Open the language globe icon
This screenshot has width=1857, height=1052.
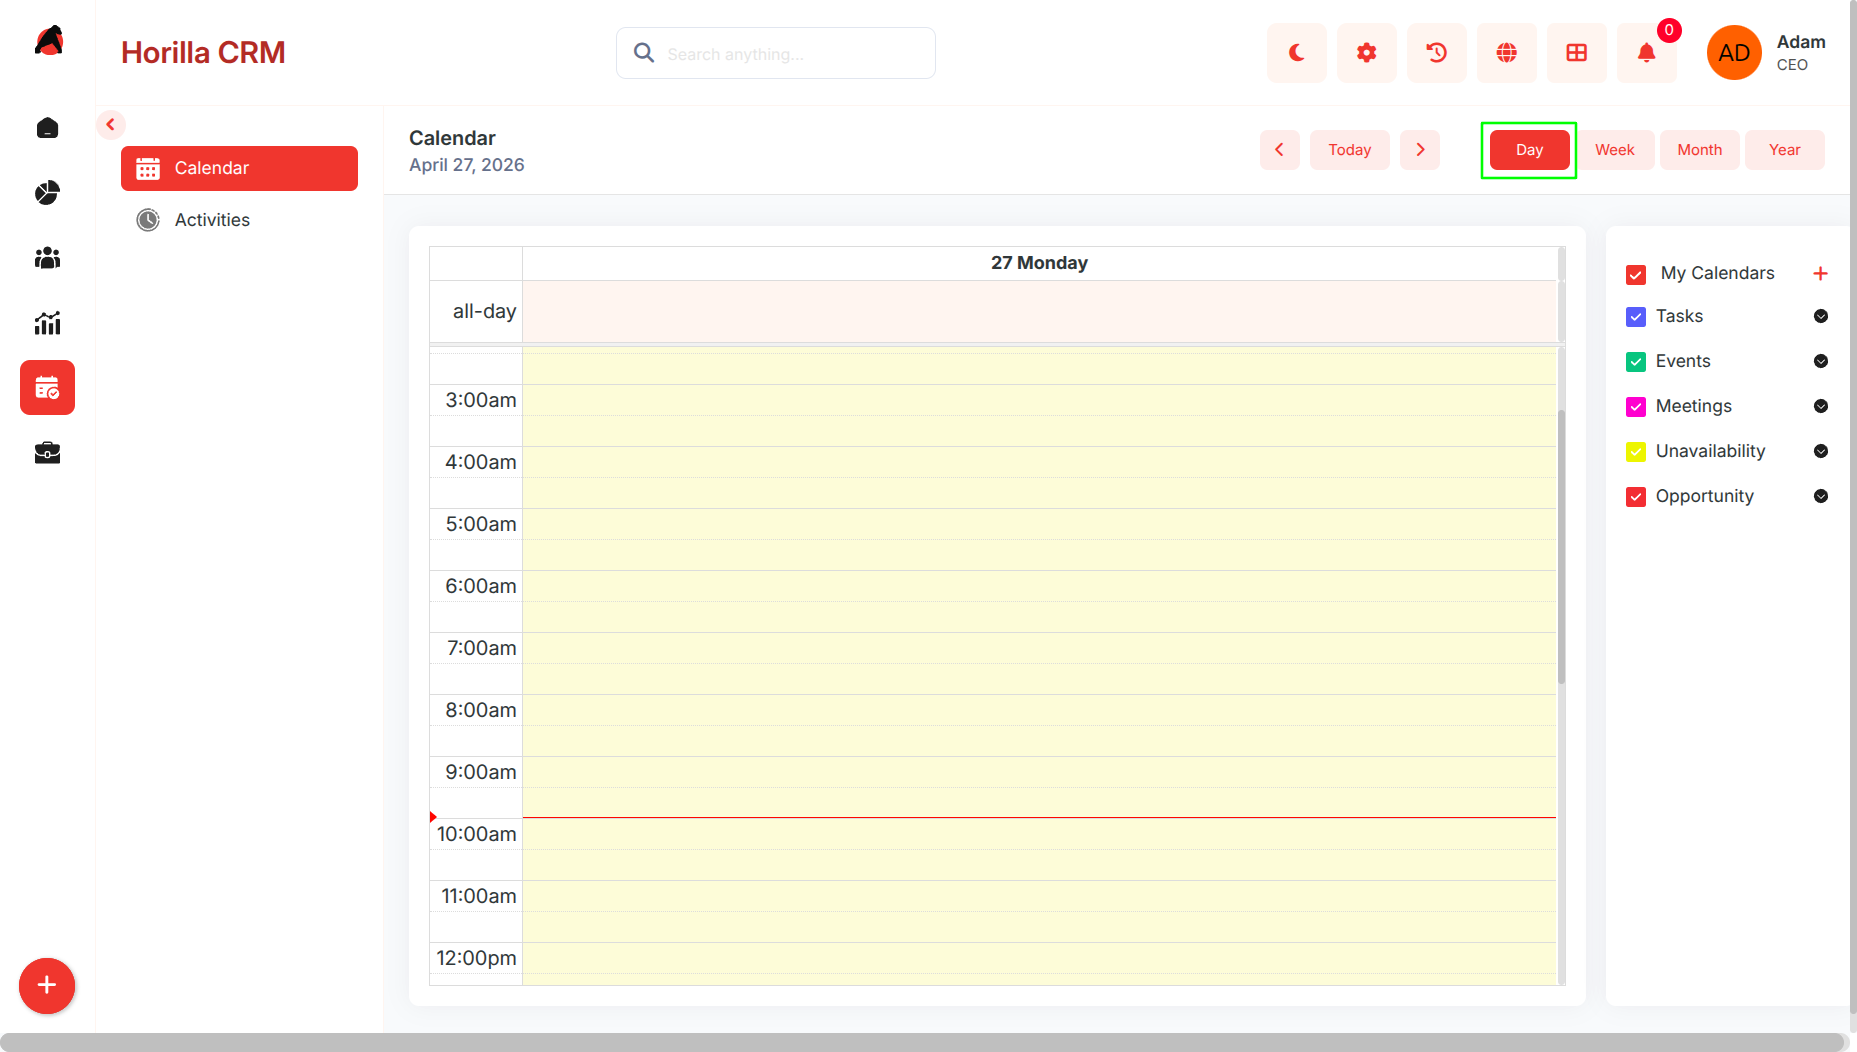coord(1507,53)
